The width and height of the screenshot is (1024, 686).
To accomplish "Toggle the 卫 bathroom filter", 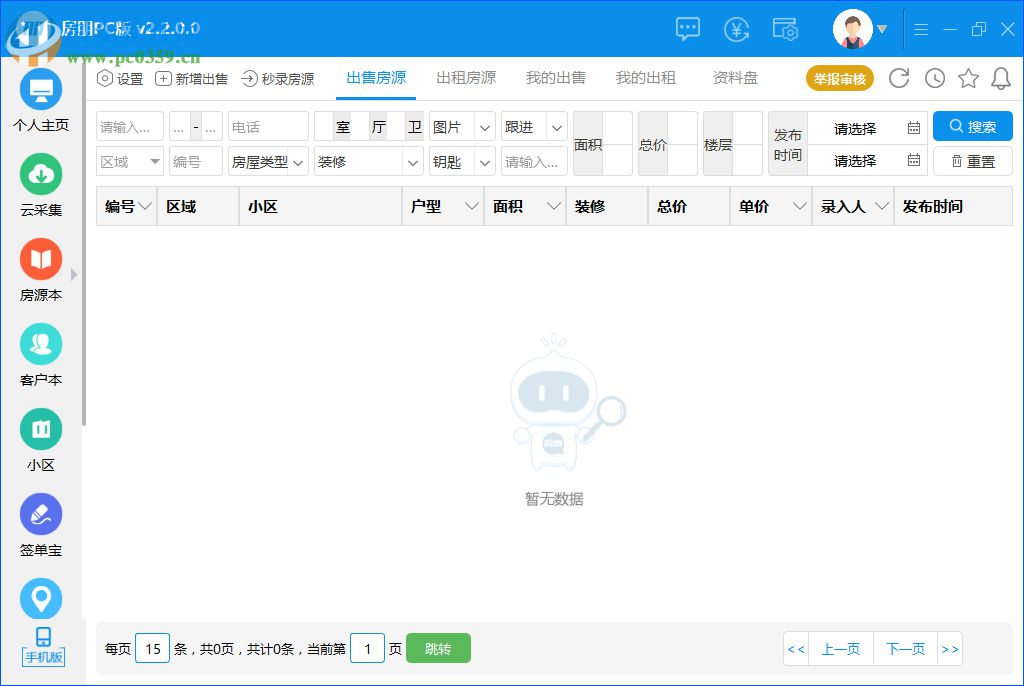I will [414, 126].
